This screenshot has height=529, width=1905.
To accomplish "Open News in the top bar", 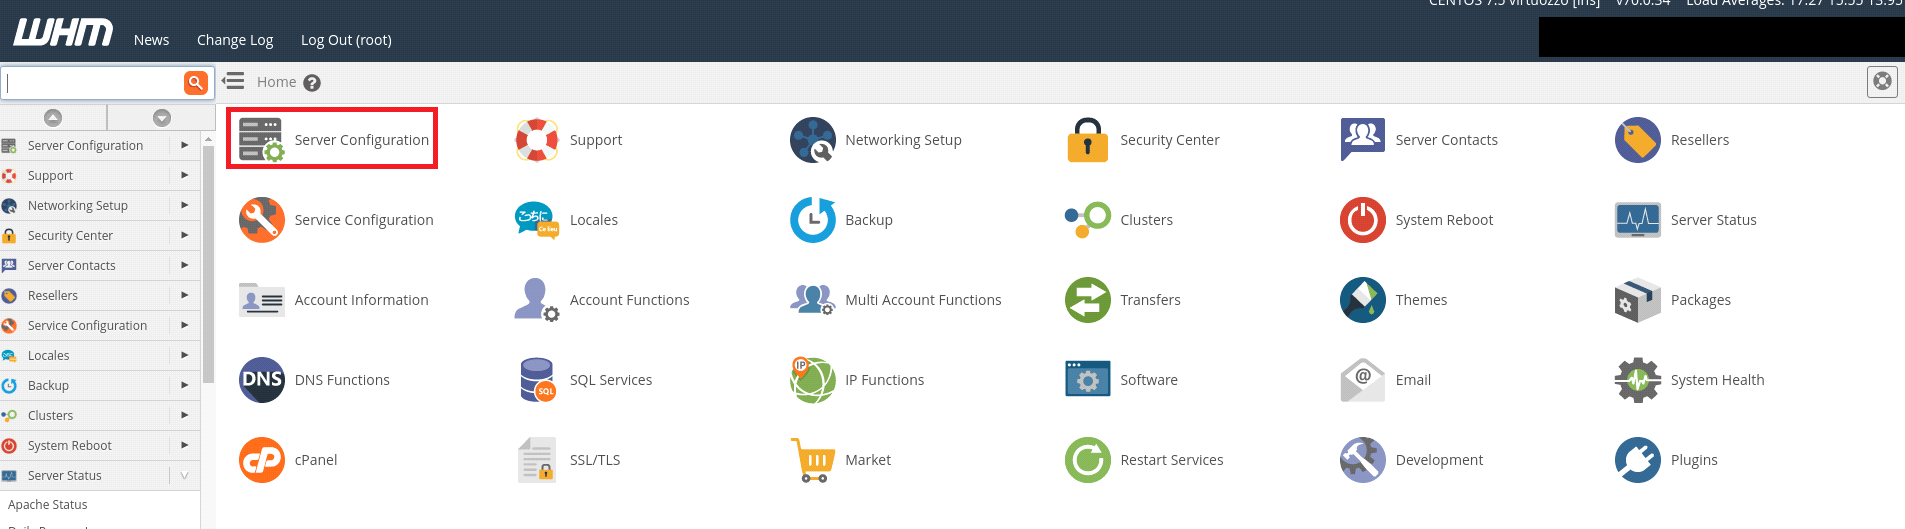I will click(151, 40).
